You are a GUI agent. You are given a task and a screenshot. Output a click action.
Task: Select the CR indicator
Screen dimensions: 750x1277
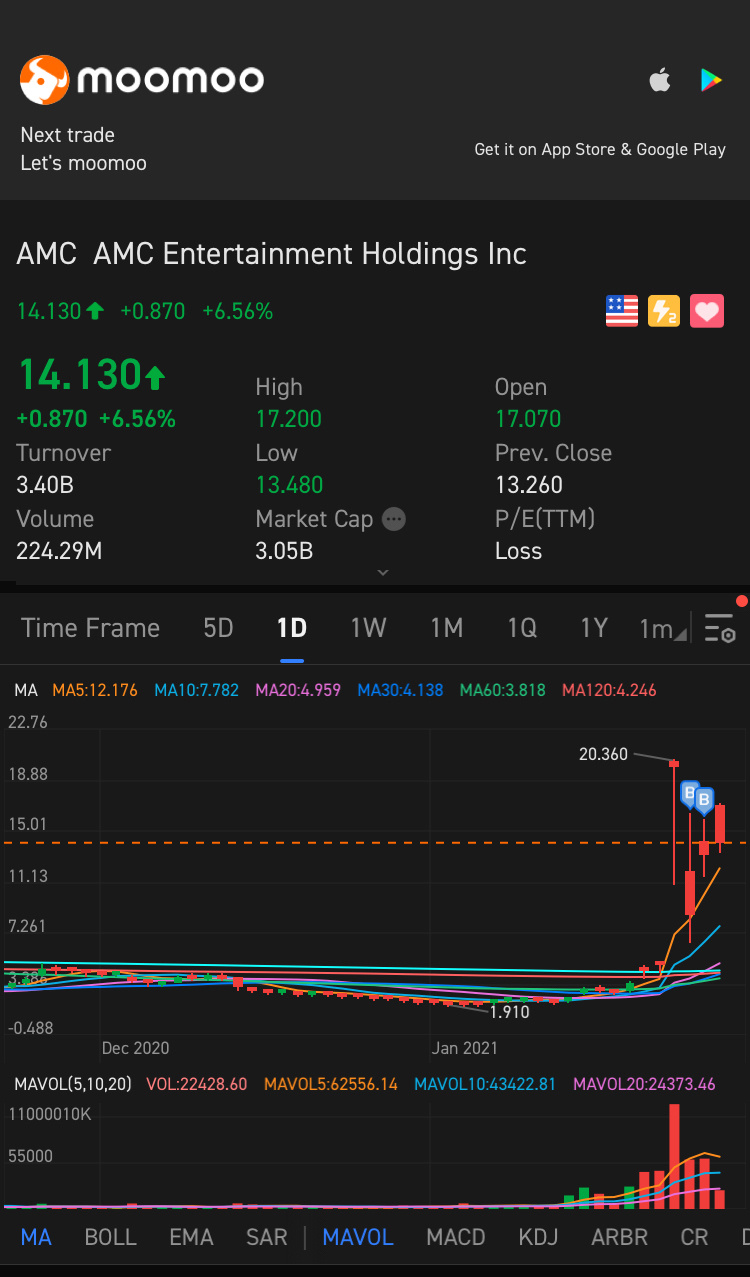[694, 1237]
